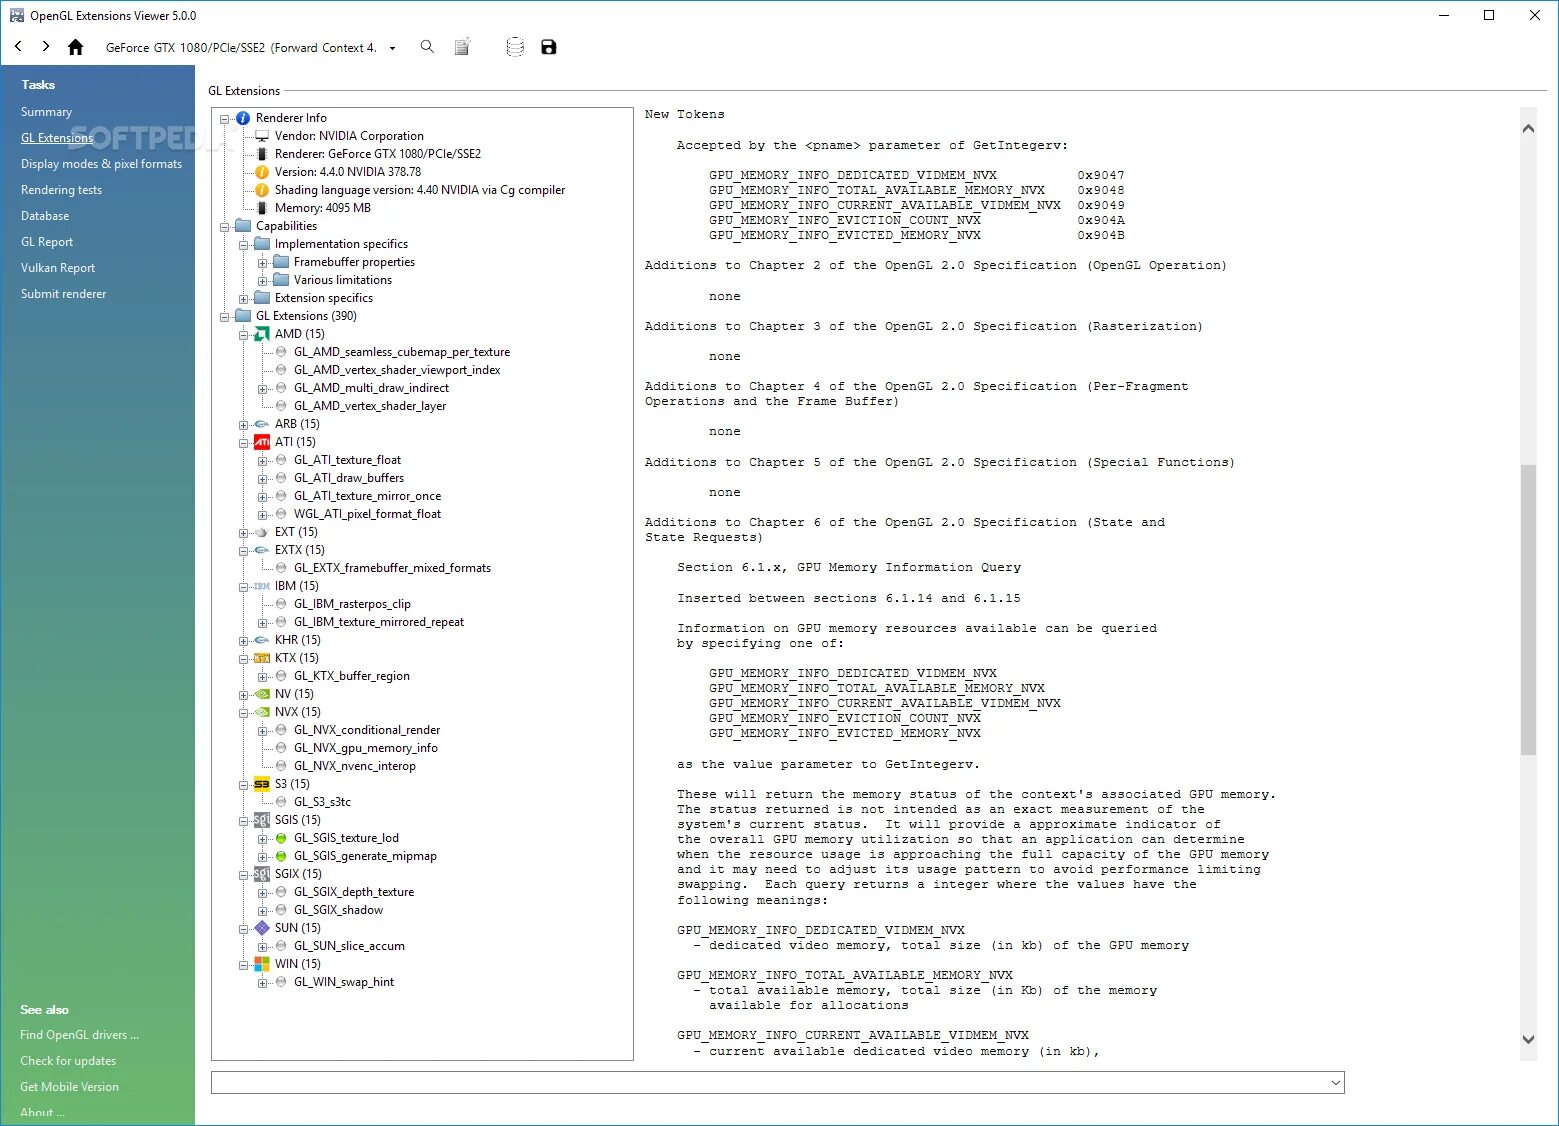The image size is (1559, 1126).
Task: Click the green dot beside GL_SGIS_texture_lod
Action: tap(281, 838)
